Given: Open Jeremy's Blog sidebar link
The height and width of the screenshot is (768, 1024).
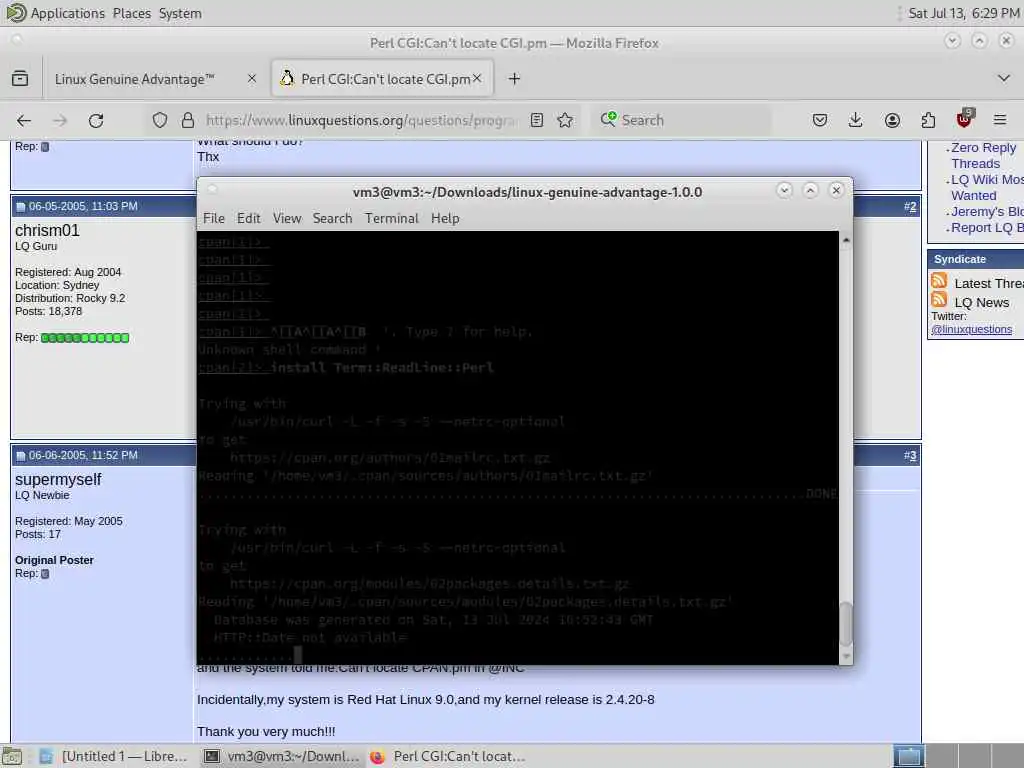Looking at the screenshot, I should (x=987, y=212).
